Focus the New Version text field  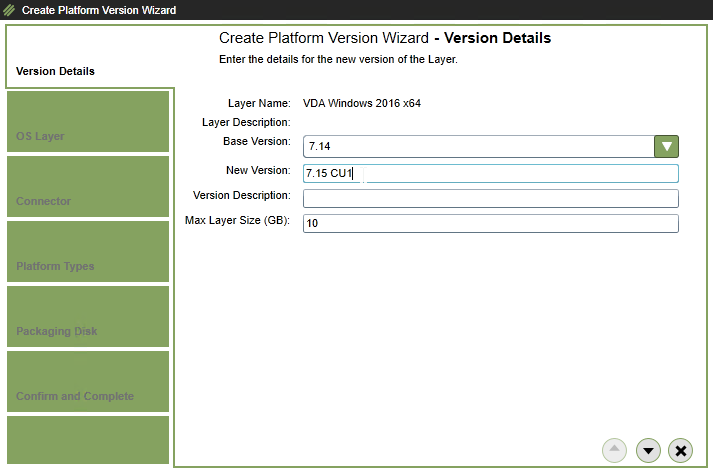(x=490, y=173)
